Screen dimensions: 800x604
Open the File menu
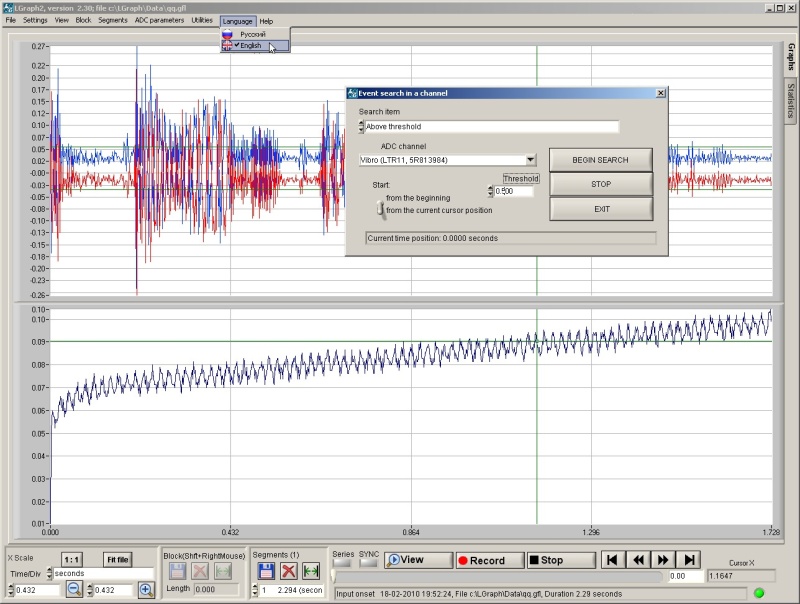(11, 20)
